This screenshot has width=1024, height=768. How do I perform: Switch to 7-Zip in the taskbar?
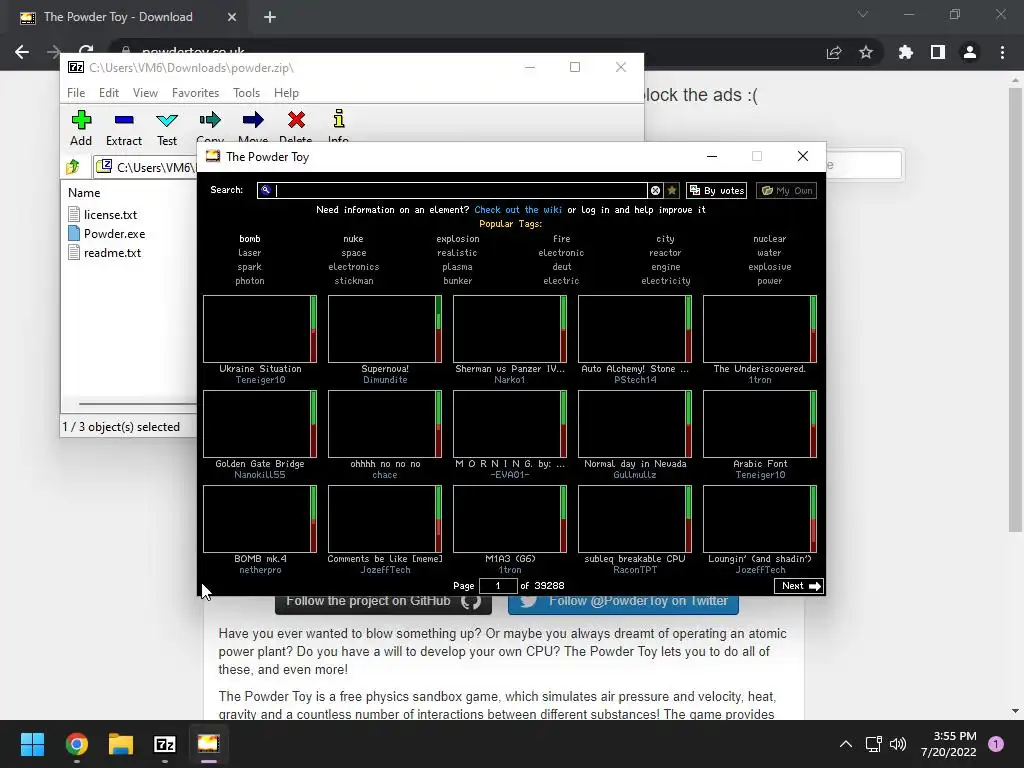(165, 744)
